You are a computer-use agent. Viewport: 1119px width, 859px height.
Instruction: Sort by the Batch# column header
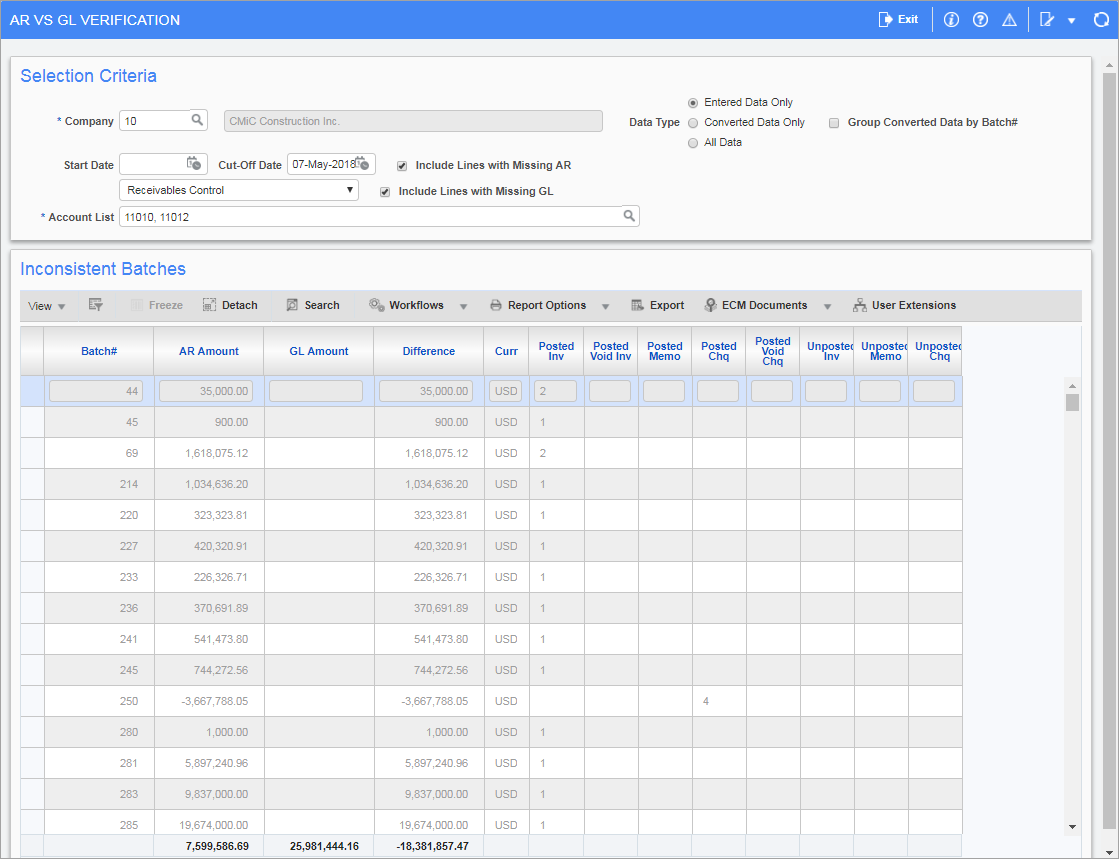98,351
